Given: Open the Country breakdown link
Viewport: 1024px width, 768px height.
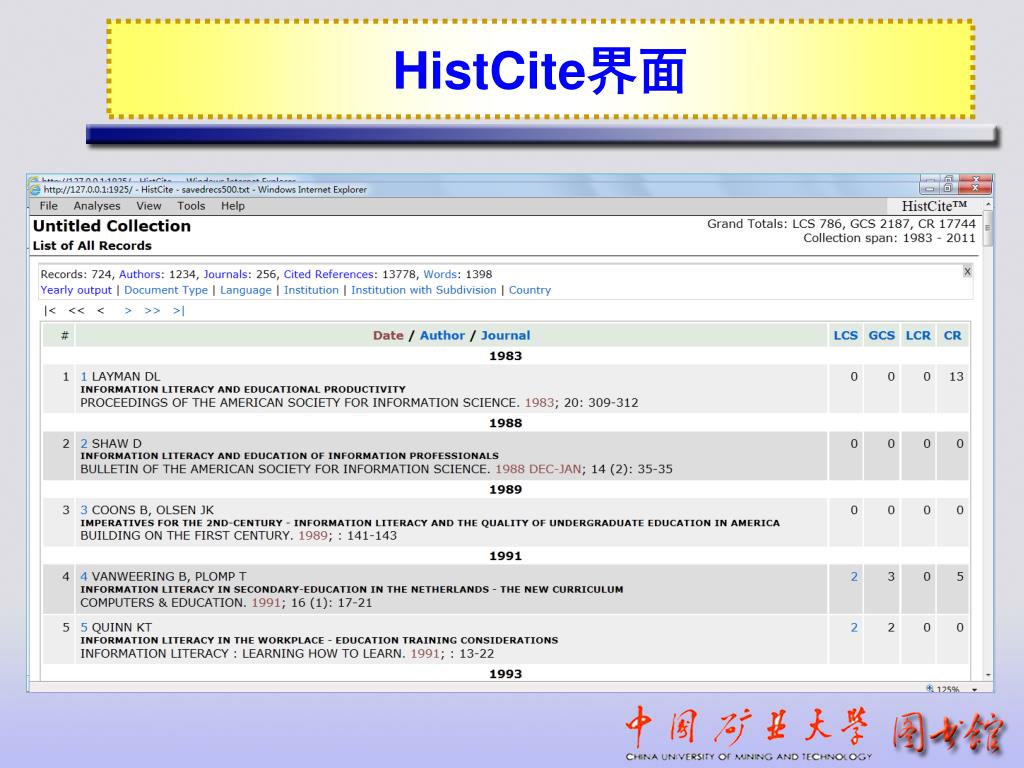Looking at the screenshot, I should [530, 290].
